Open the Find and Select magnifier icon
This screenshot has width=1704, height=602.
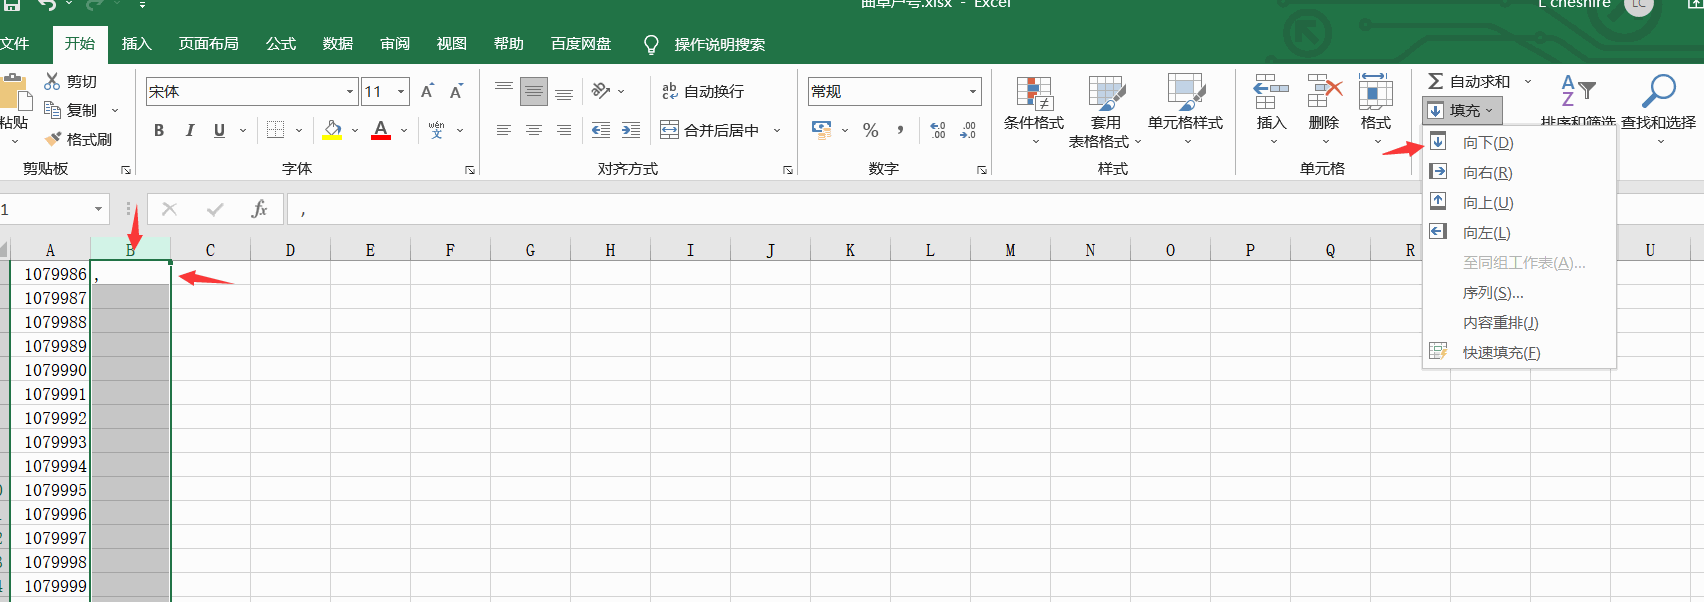(x=1658, y=92)
